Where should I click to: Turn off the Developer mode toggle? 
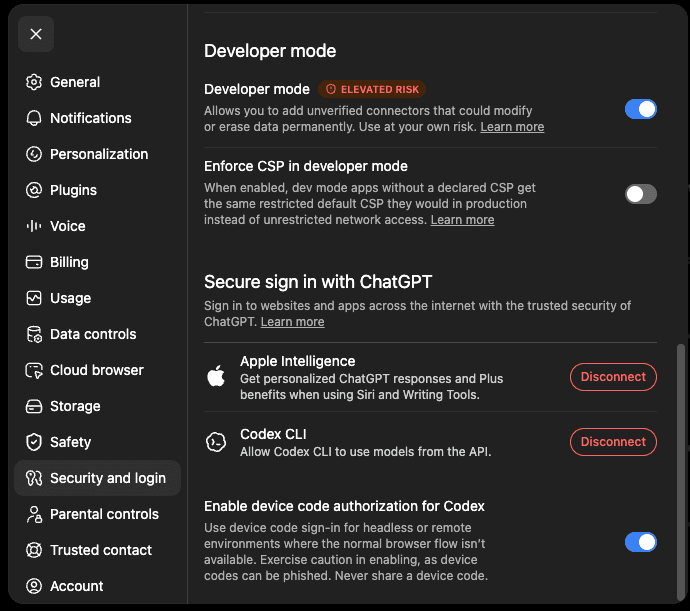[641, 109]
